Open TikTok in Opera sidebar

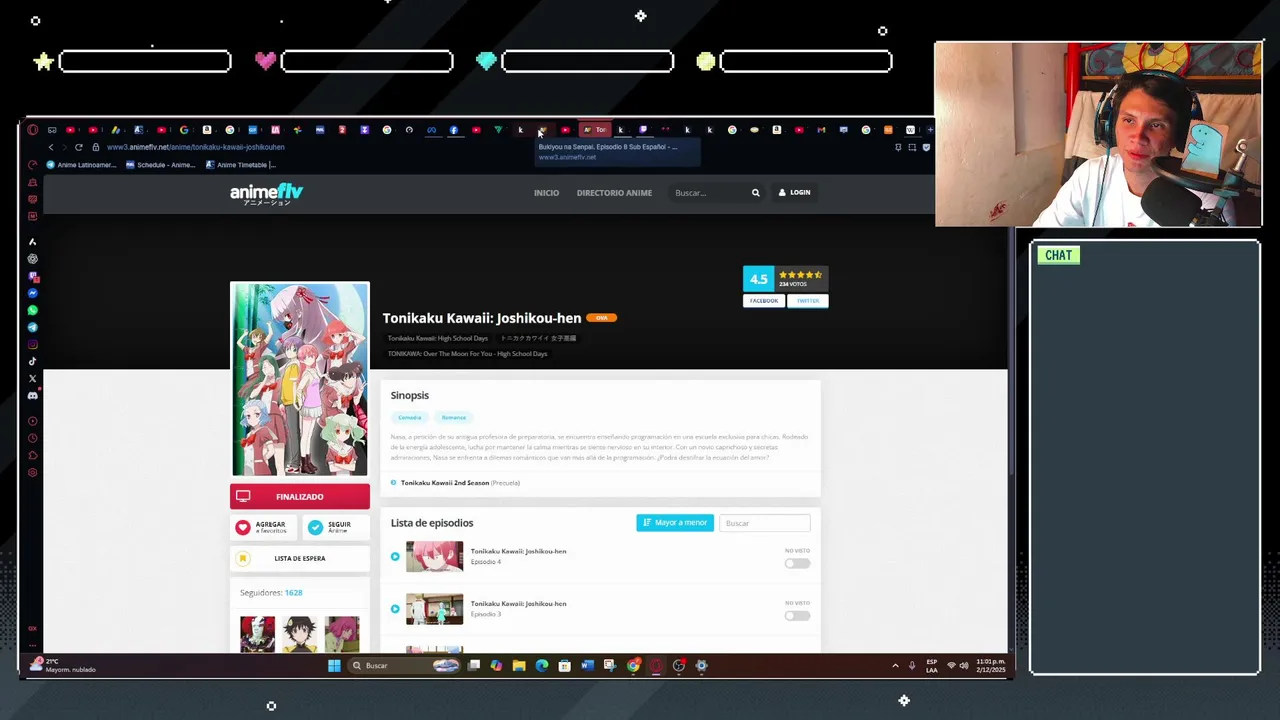32,361
